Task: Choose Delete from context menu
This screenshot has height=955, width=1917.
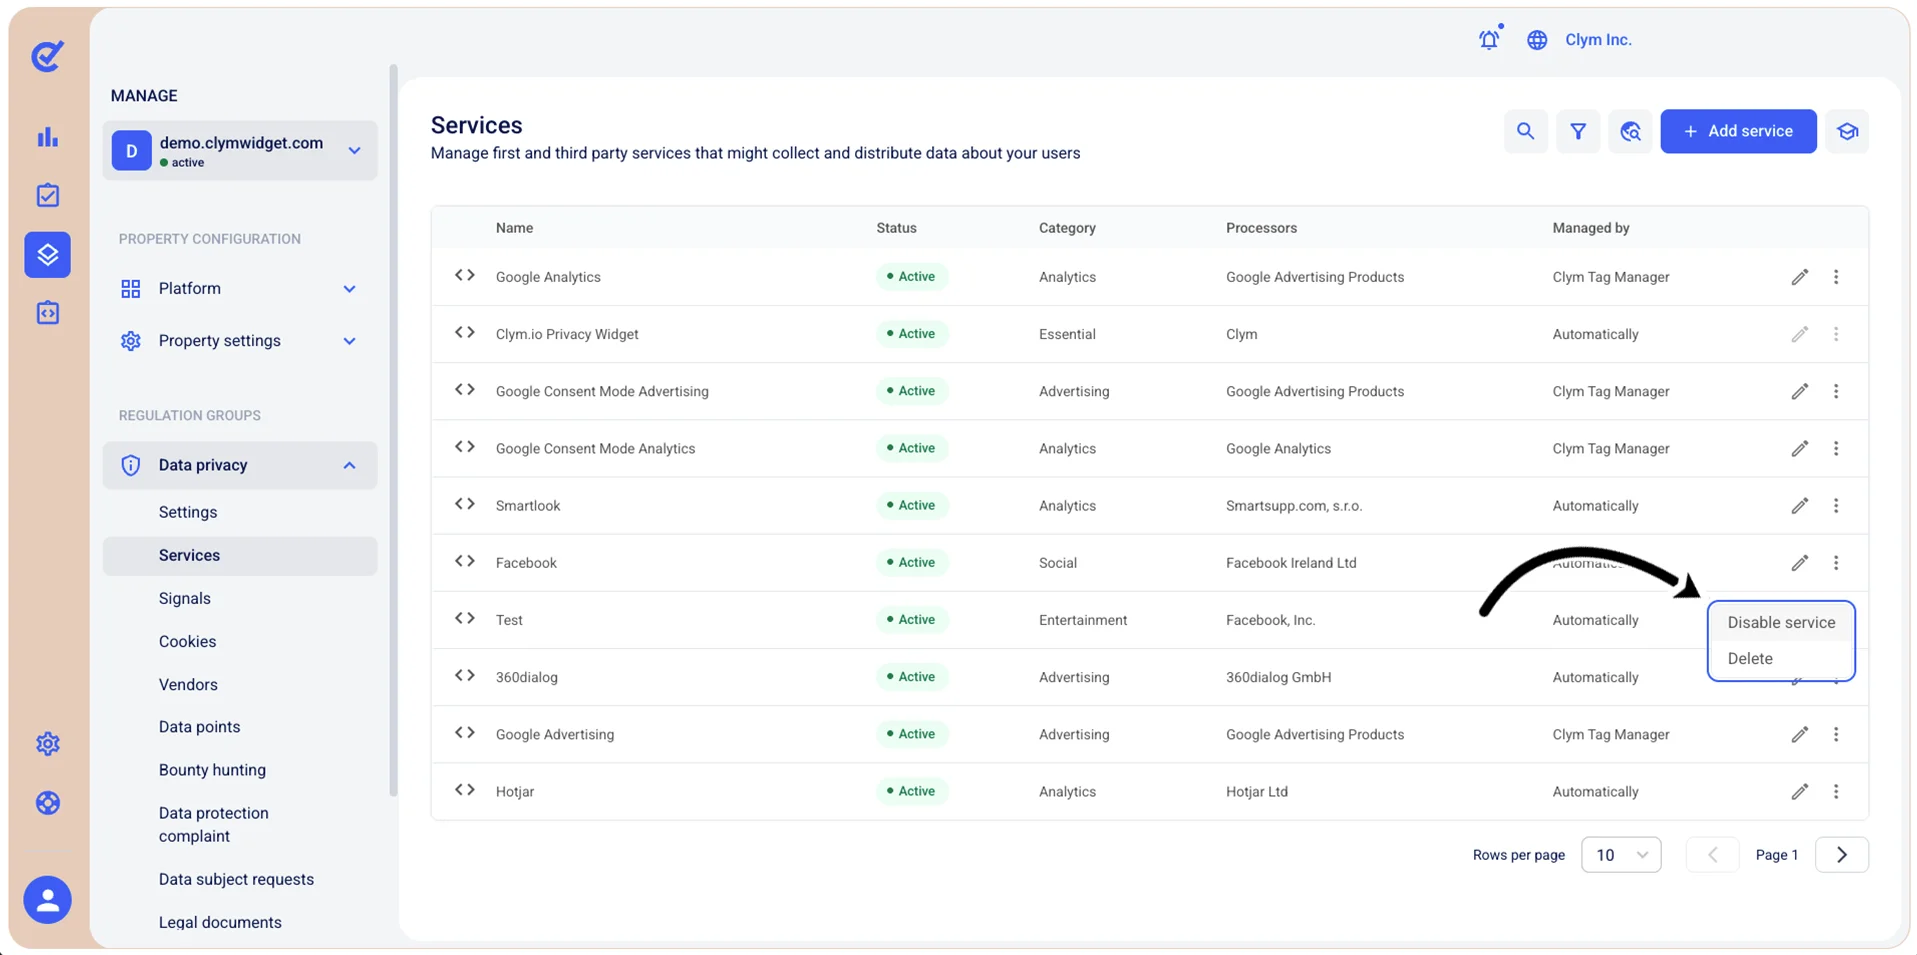Action: pyautogui.click(x=1750, y=658)
